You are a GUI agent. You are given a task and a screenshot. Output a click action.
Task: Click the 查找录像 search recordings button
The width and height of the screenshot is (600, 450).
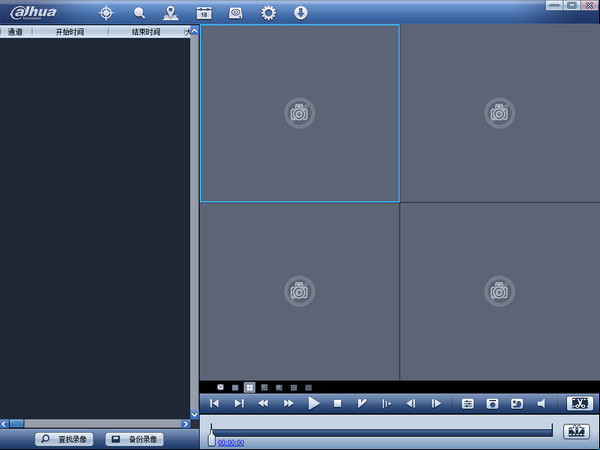(64, 439)
